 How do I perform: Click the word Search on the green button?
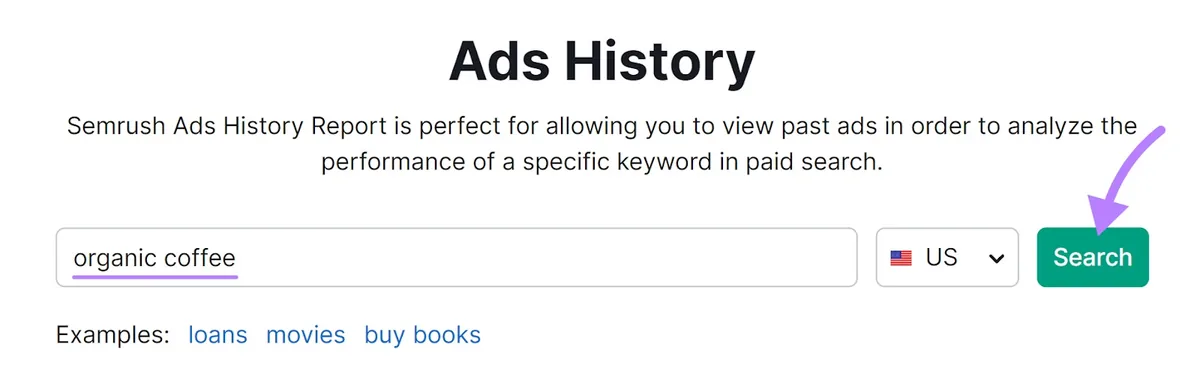(1092, 258)
